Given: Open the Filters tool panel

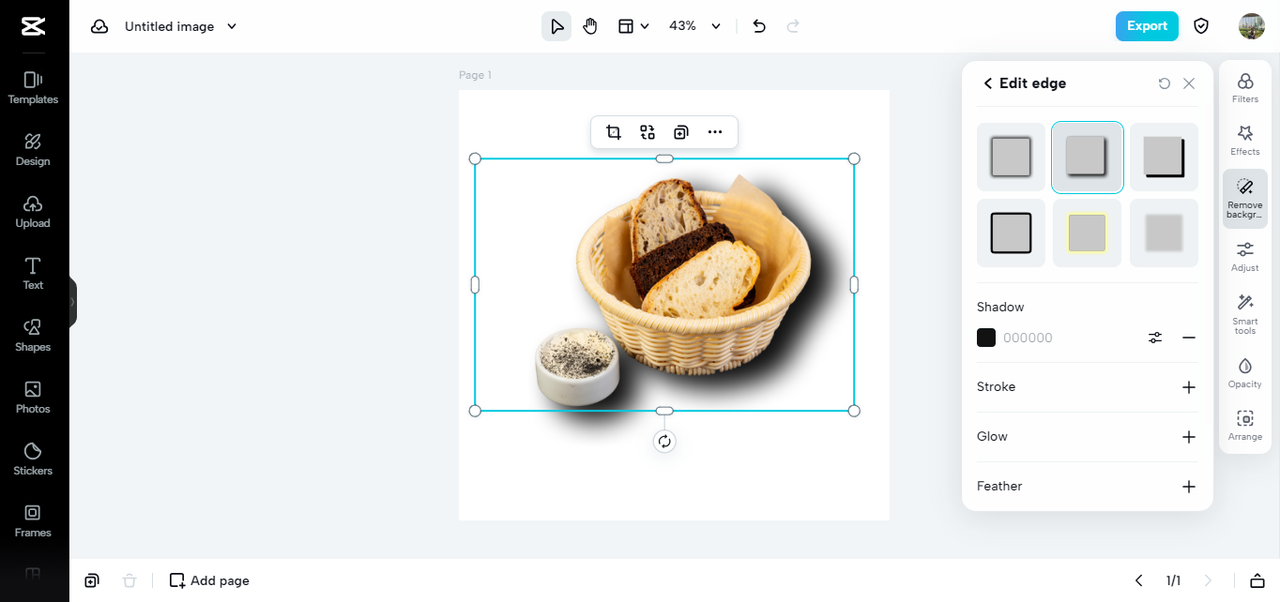Looking at the screenshot, I should click(1245, 88).
